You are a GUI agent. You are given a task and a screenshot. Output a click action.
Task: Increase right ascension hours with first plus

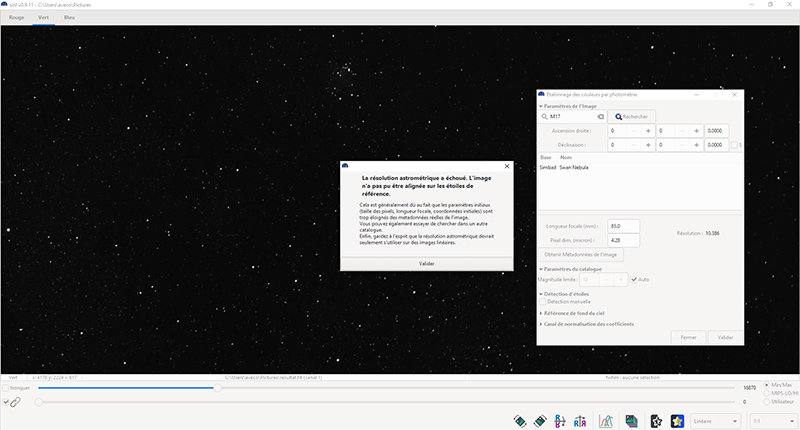click(x=648, y=131)
